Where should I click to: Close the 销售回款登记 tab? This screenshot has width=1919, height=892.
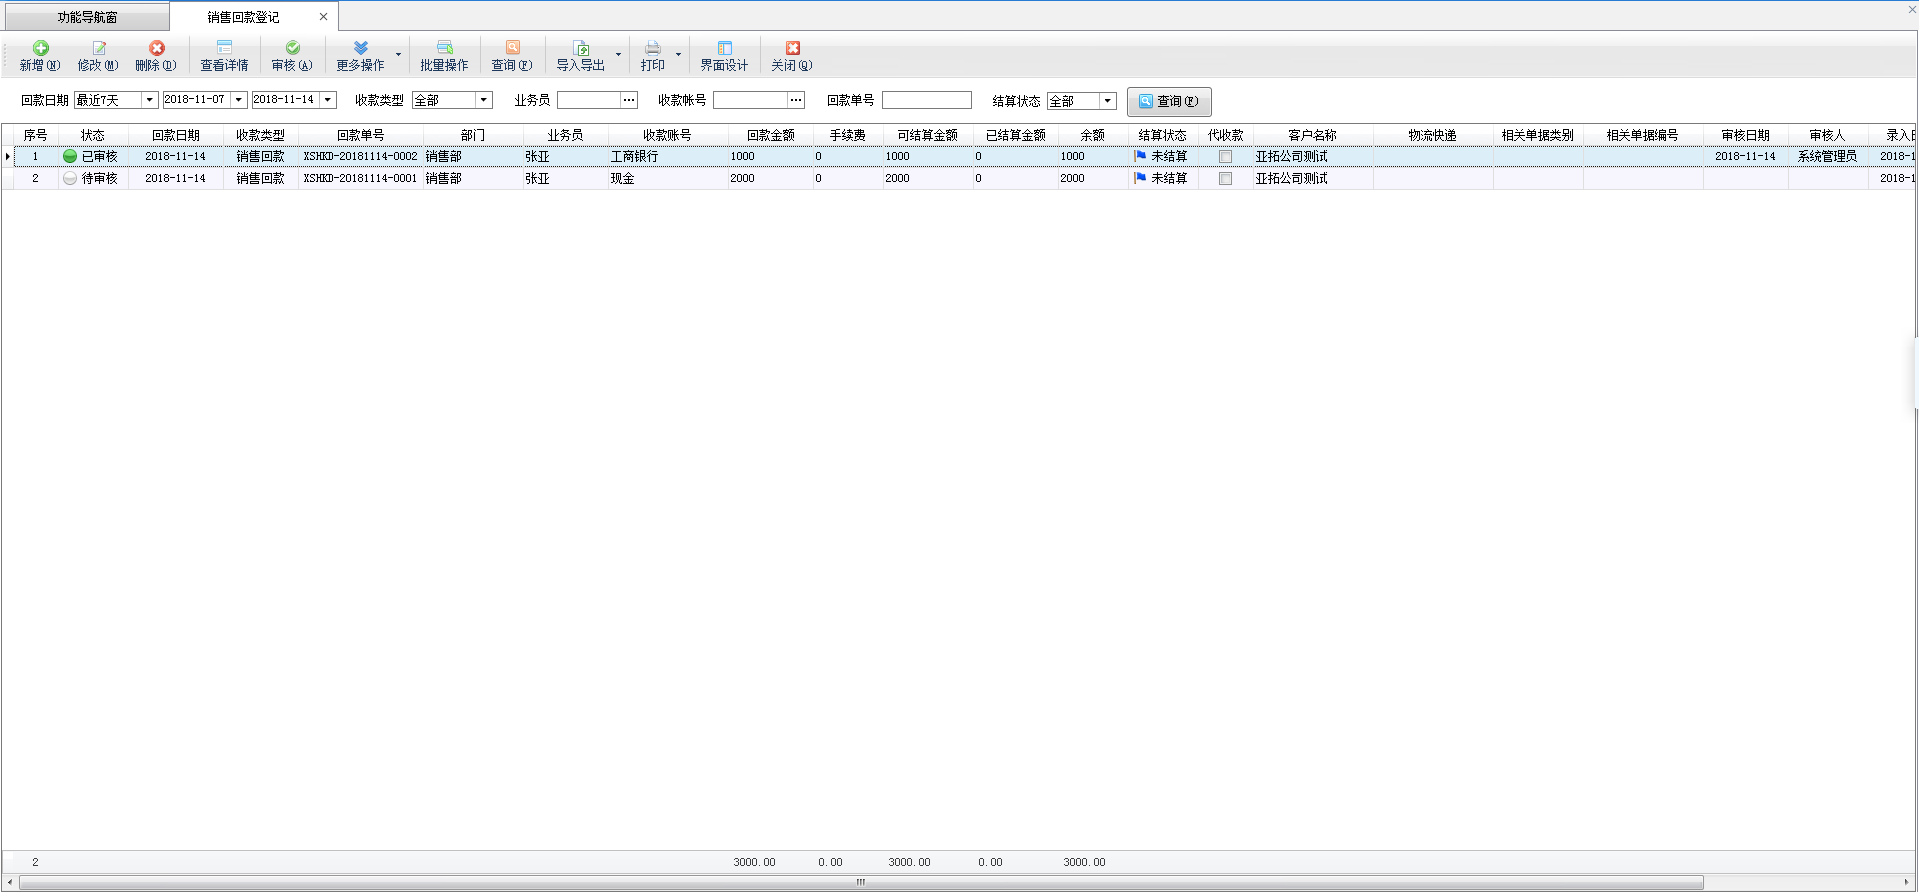point(323,17)
